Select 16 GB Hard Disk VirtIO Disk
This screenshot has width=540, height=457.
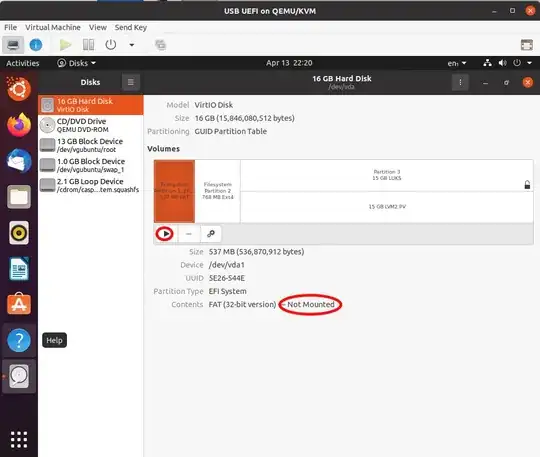point(91,105)
